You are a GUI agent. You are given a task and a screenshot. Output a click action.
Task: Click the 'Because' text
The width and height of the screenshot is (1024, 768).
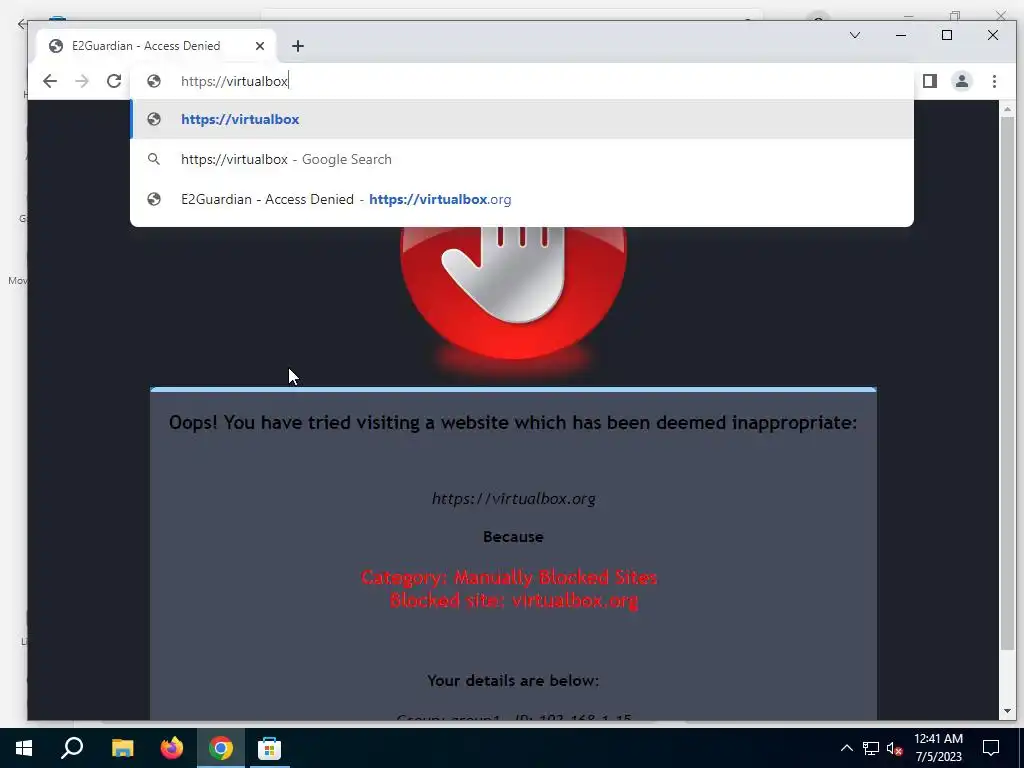coord(513,537)
